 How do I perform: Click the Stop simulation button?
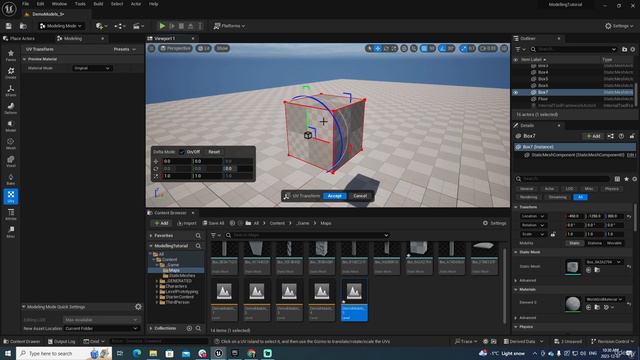[181, 26]
